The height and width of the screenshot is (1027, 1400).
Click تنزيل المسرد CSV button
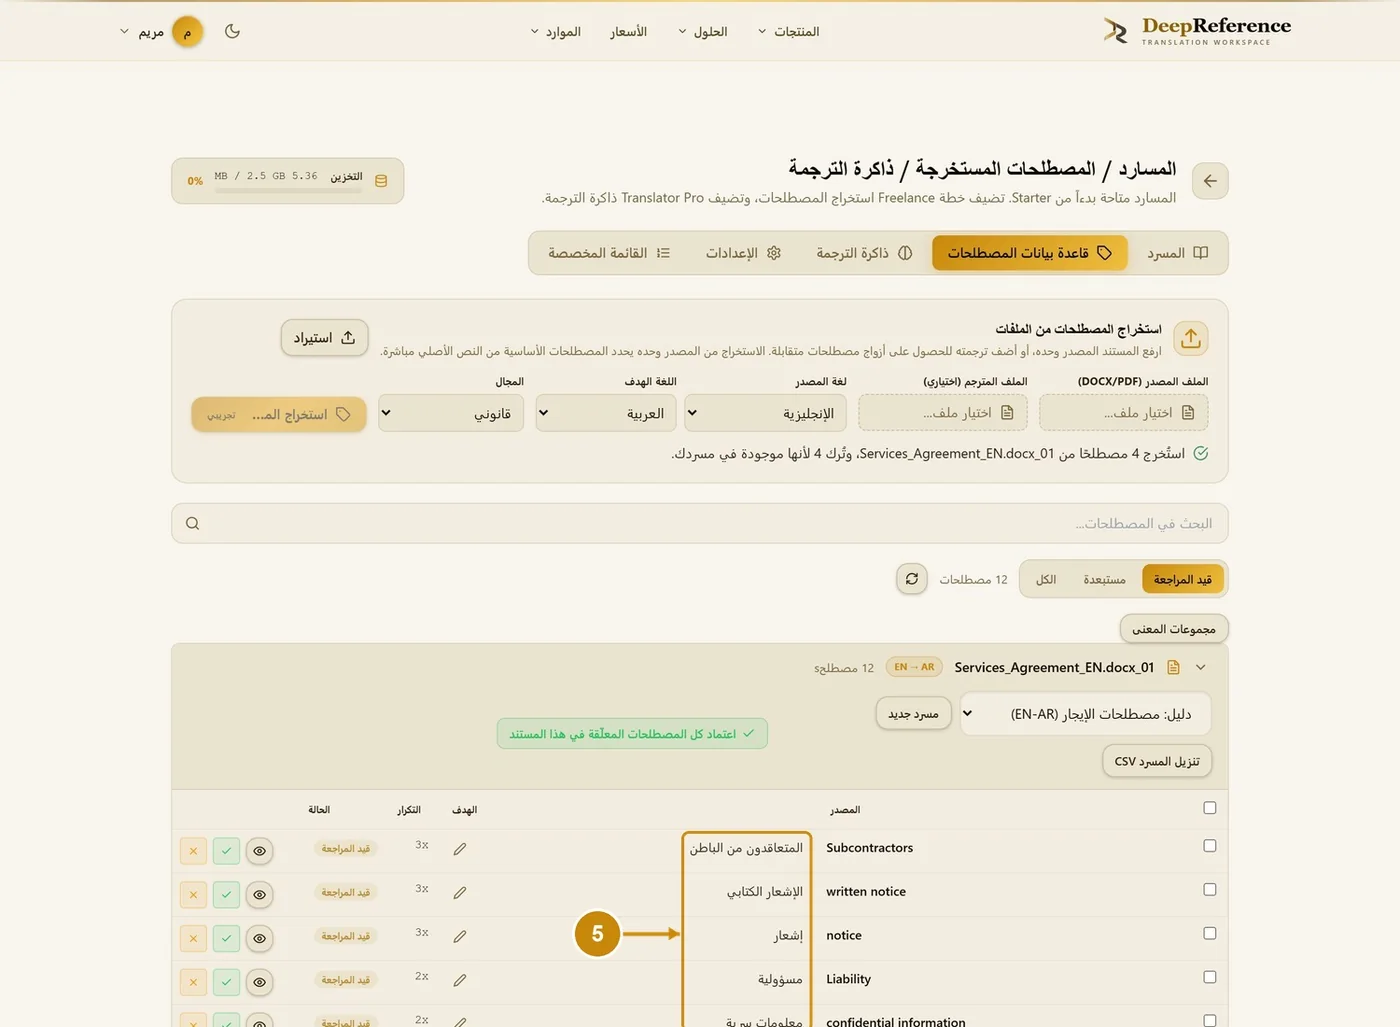click(1157, 761)
